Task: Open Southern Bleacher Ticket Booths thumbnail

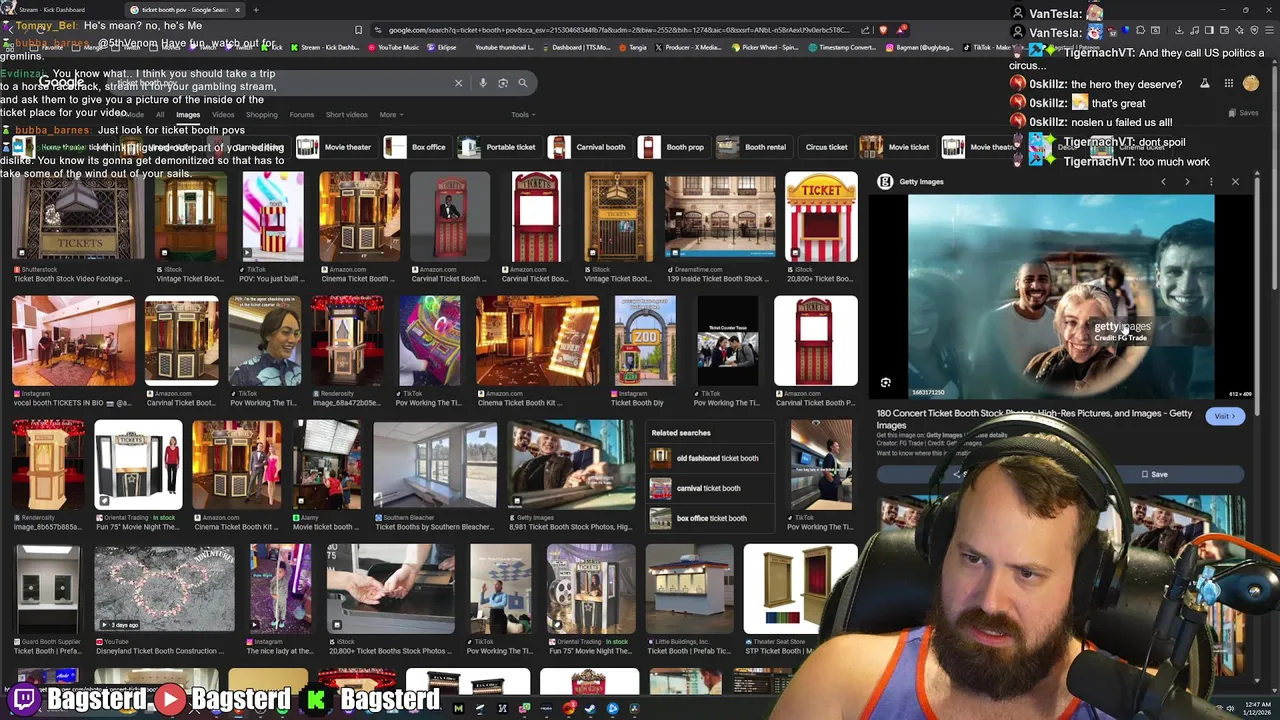Action: (x=434, y=465)
